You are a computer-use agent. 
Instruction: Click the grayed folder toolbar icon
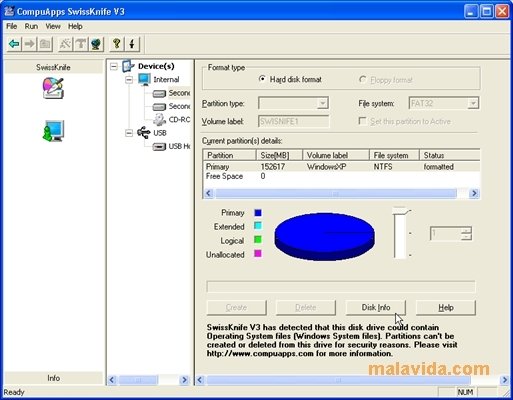tap(45, 44)
